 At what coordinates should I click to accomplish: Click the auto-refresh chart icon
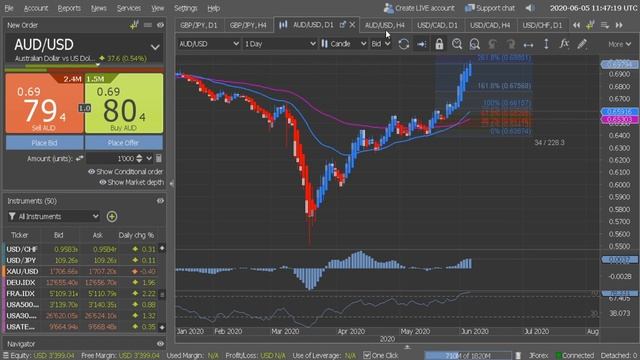(403, 44)
